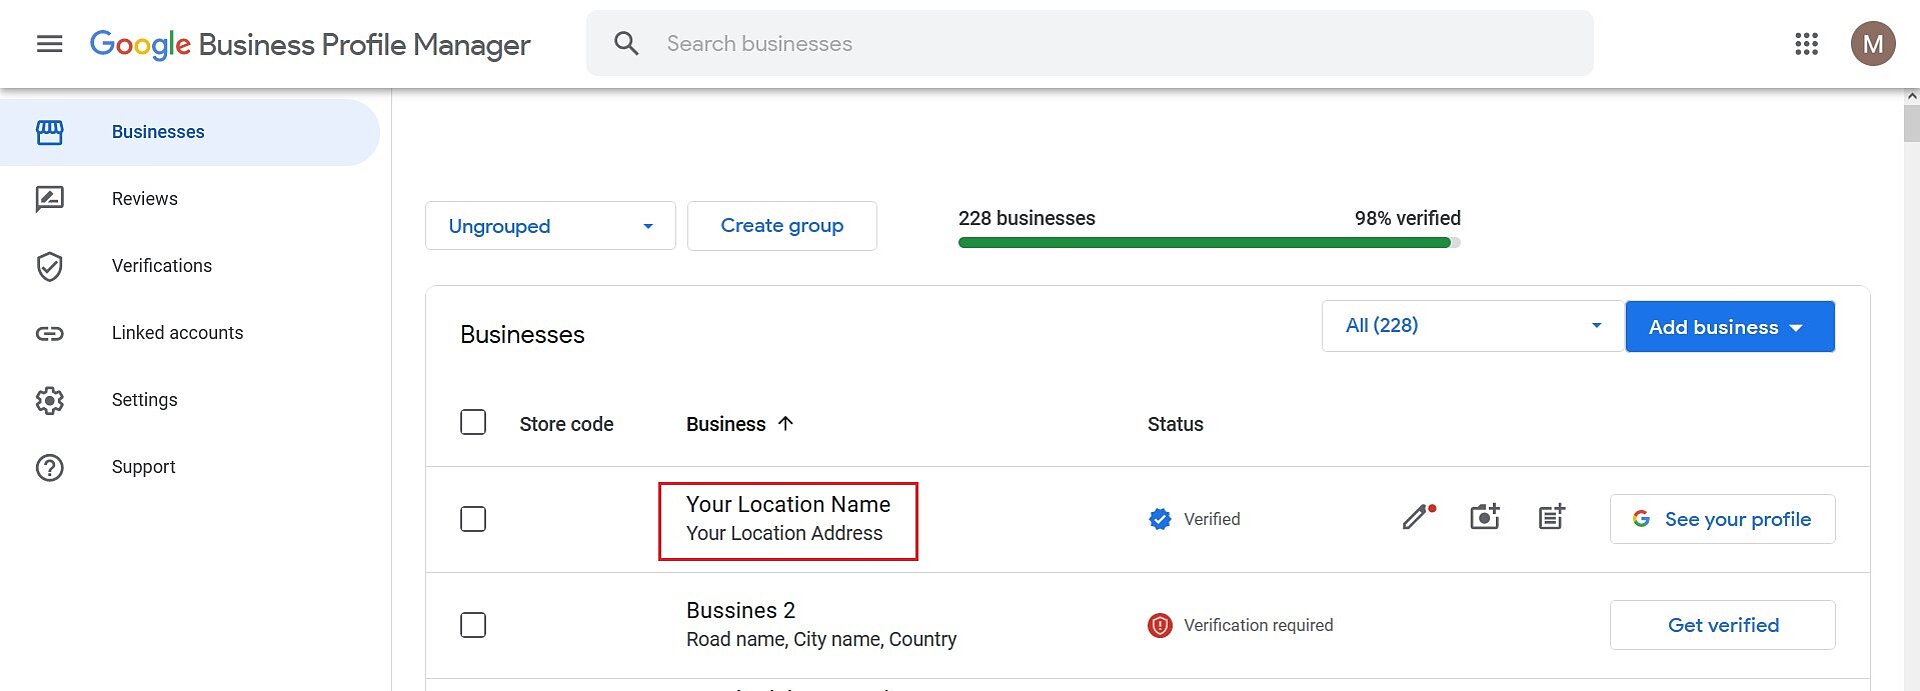The image size is (1920, 691).
Task: Click the Get verified button
Action: point(1722,625)
